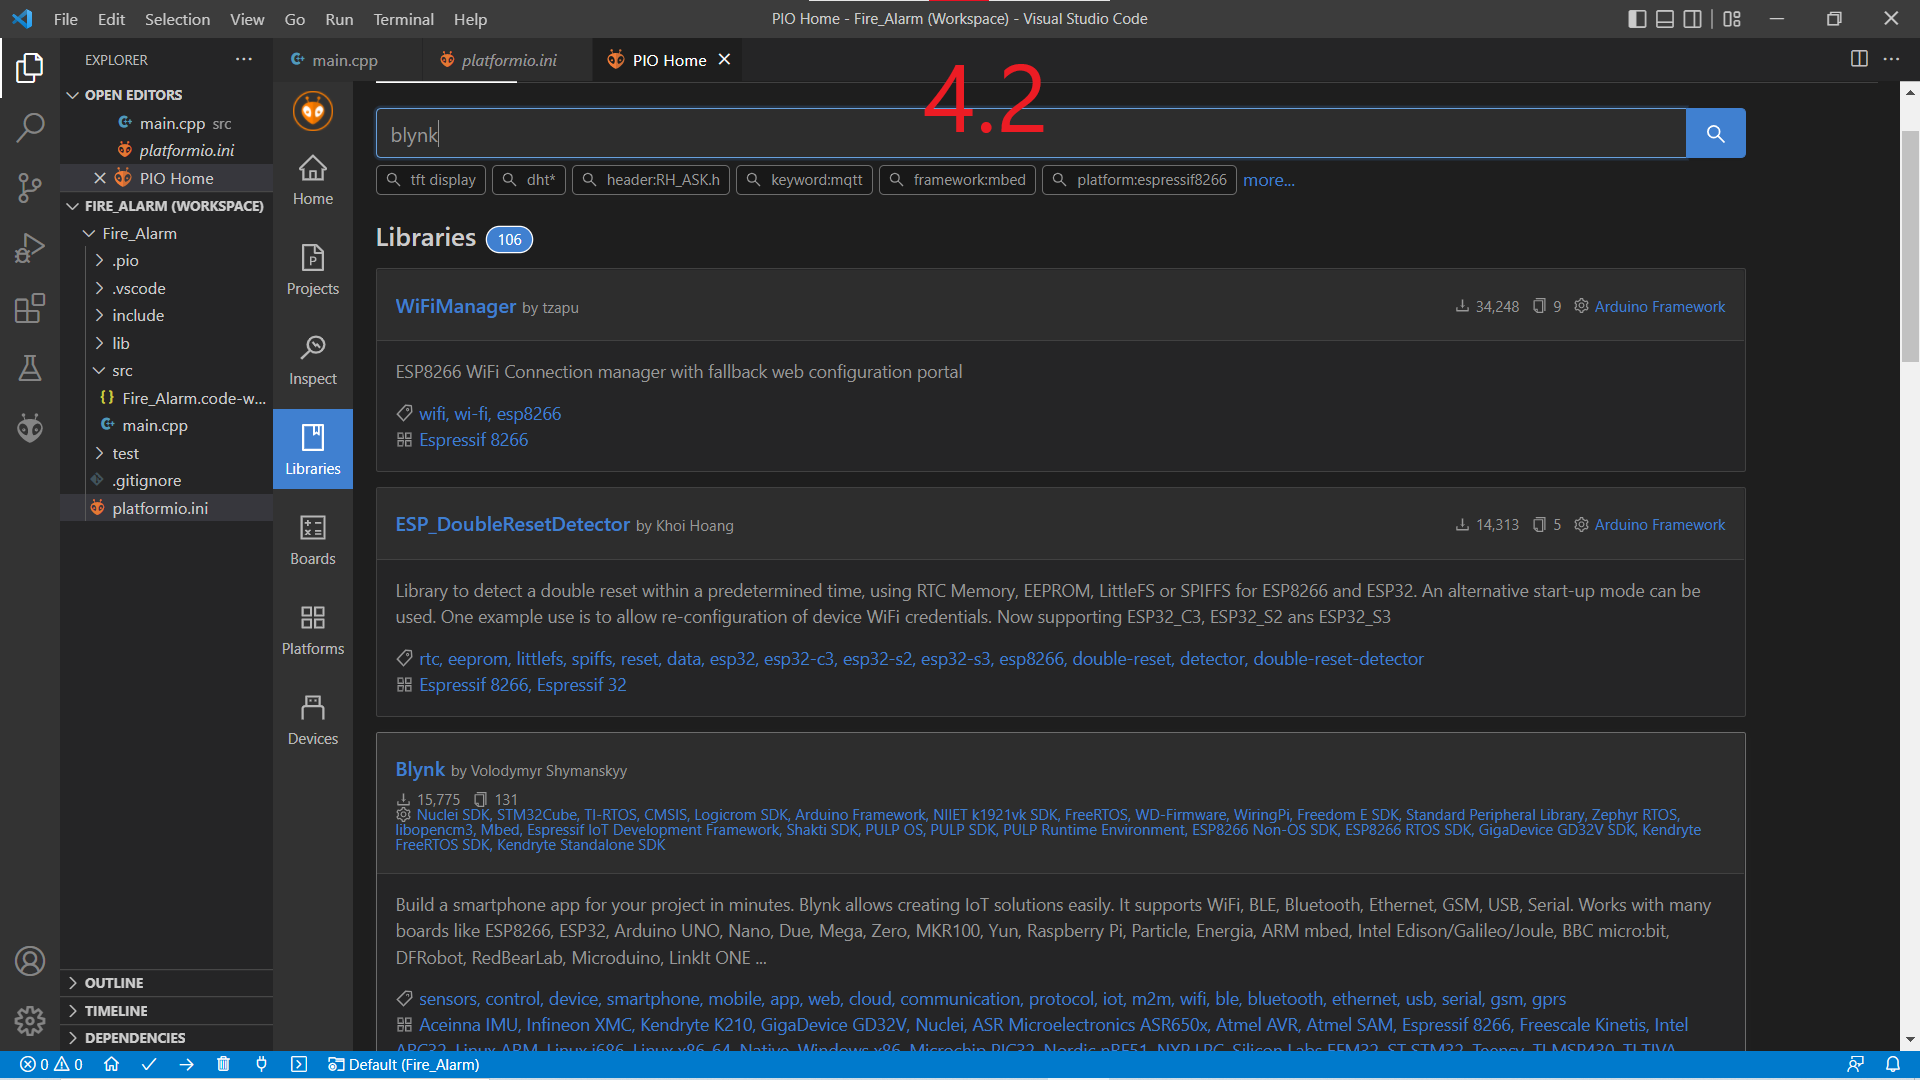Open PlatformIO Devices section
The image size is (1920, 1080).
[313, 719]
